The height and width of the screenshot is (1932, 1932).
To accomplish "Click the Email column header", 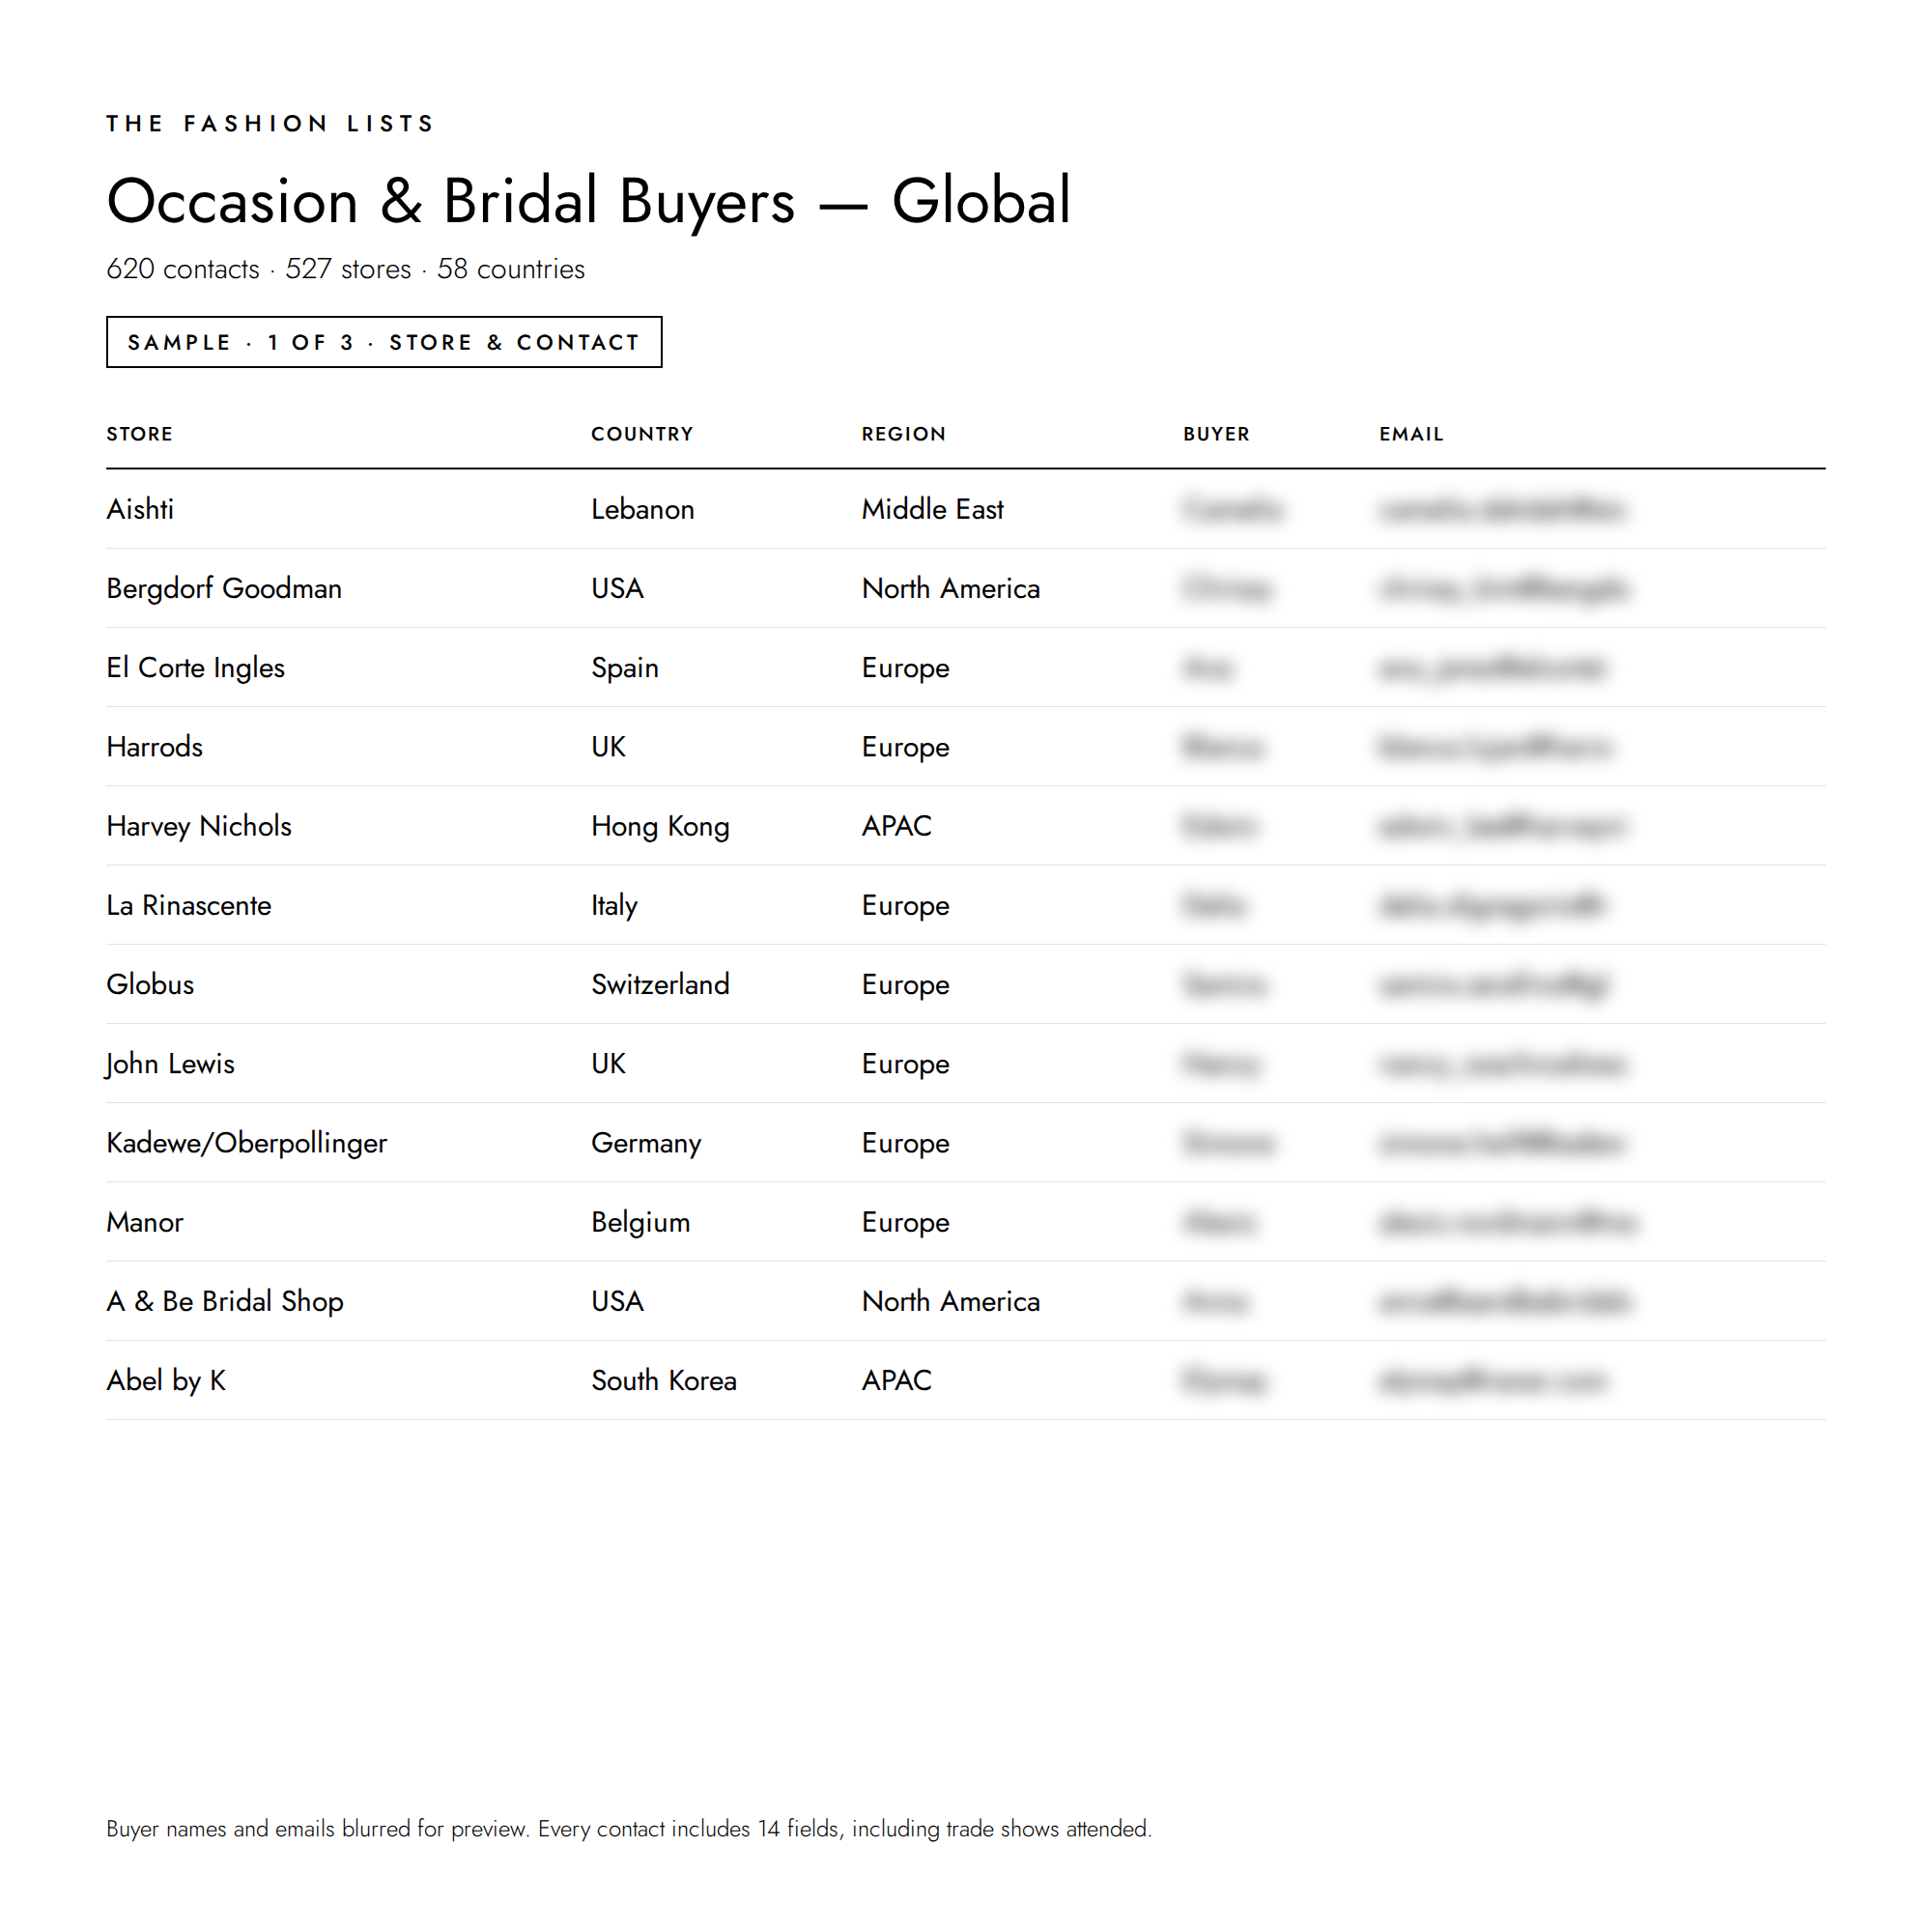I will tap(1411, 434).
